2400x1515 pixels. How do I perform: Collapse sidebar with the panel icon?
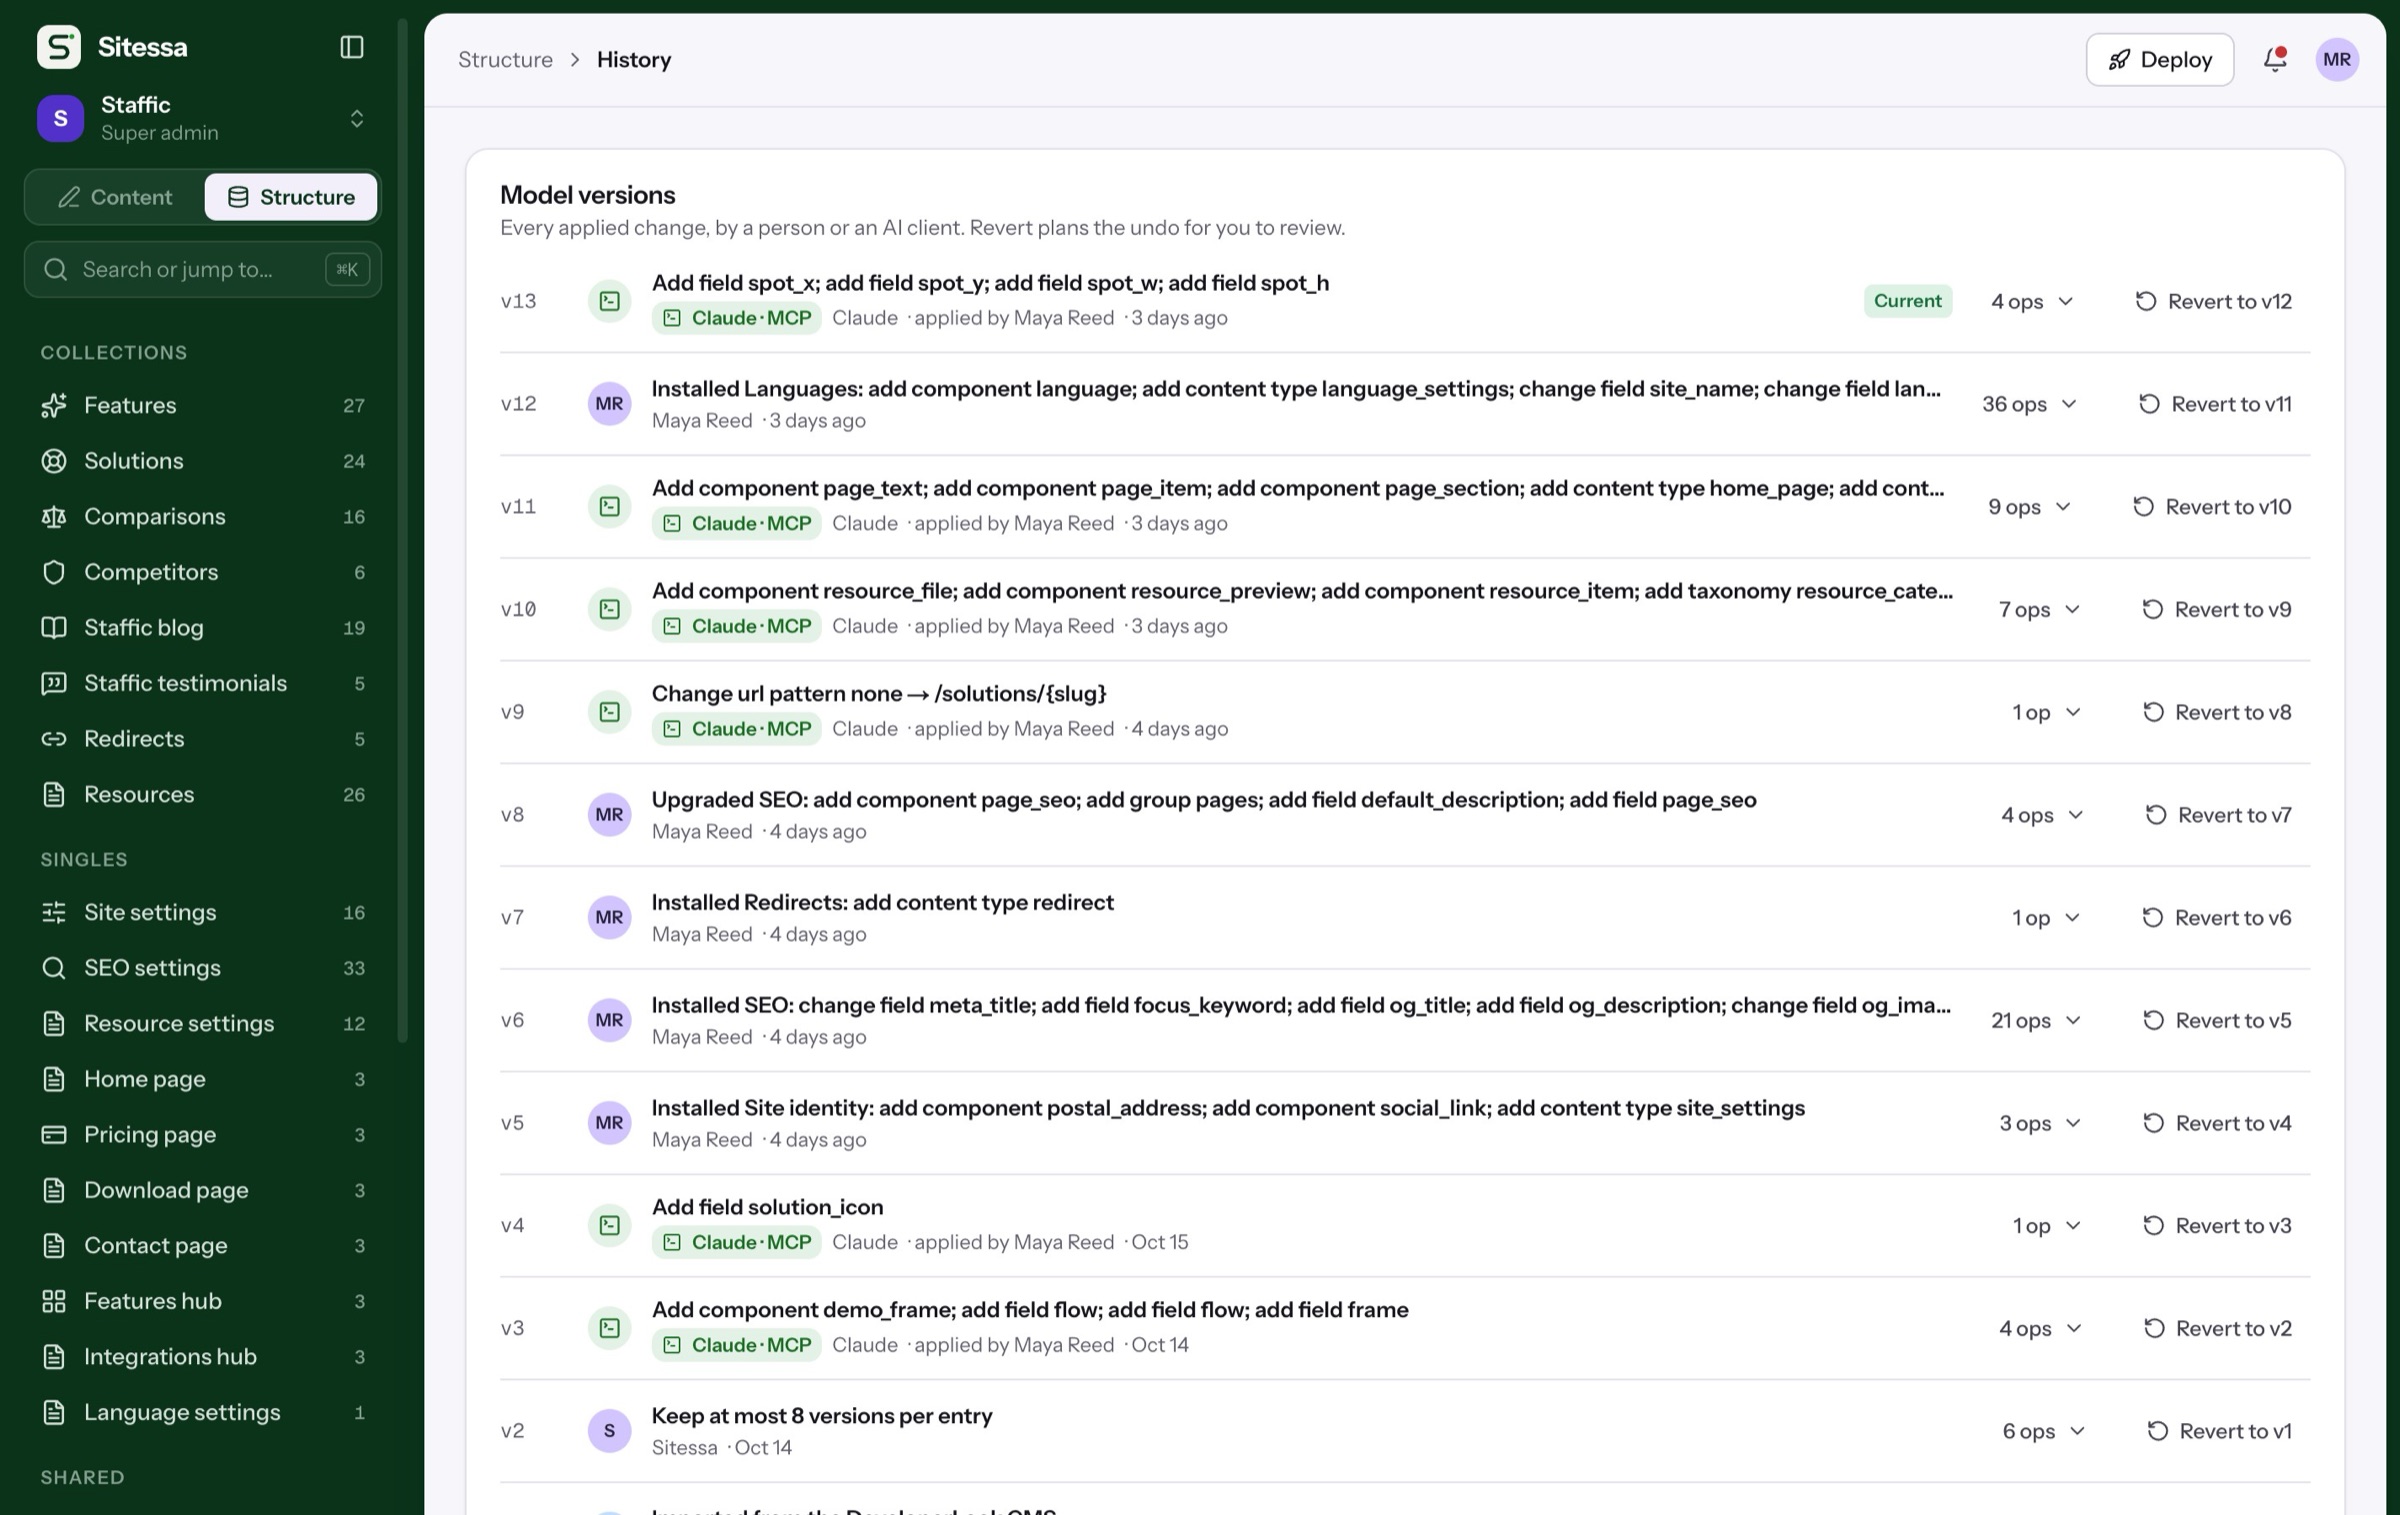point(352,47)
